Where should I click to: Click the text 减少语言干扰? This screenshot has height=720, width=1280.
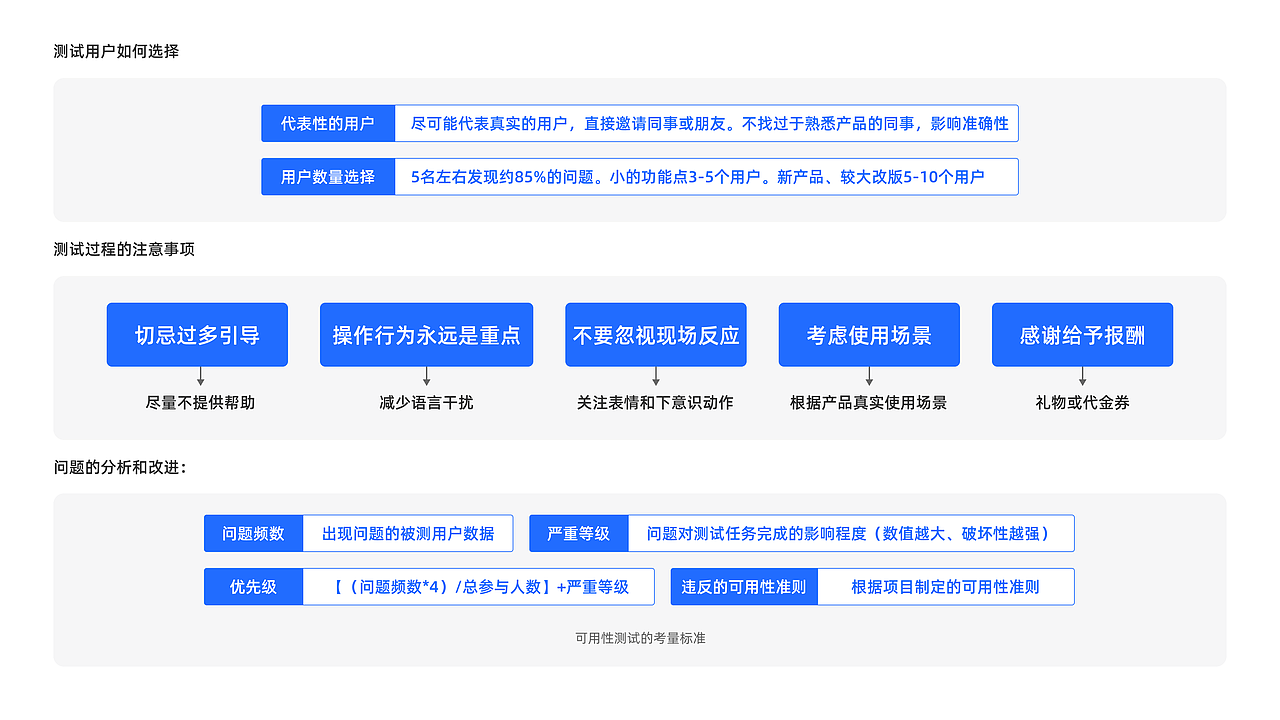[426, 402]
